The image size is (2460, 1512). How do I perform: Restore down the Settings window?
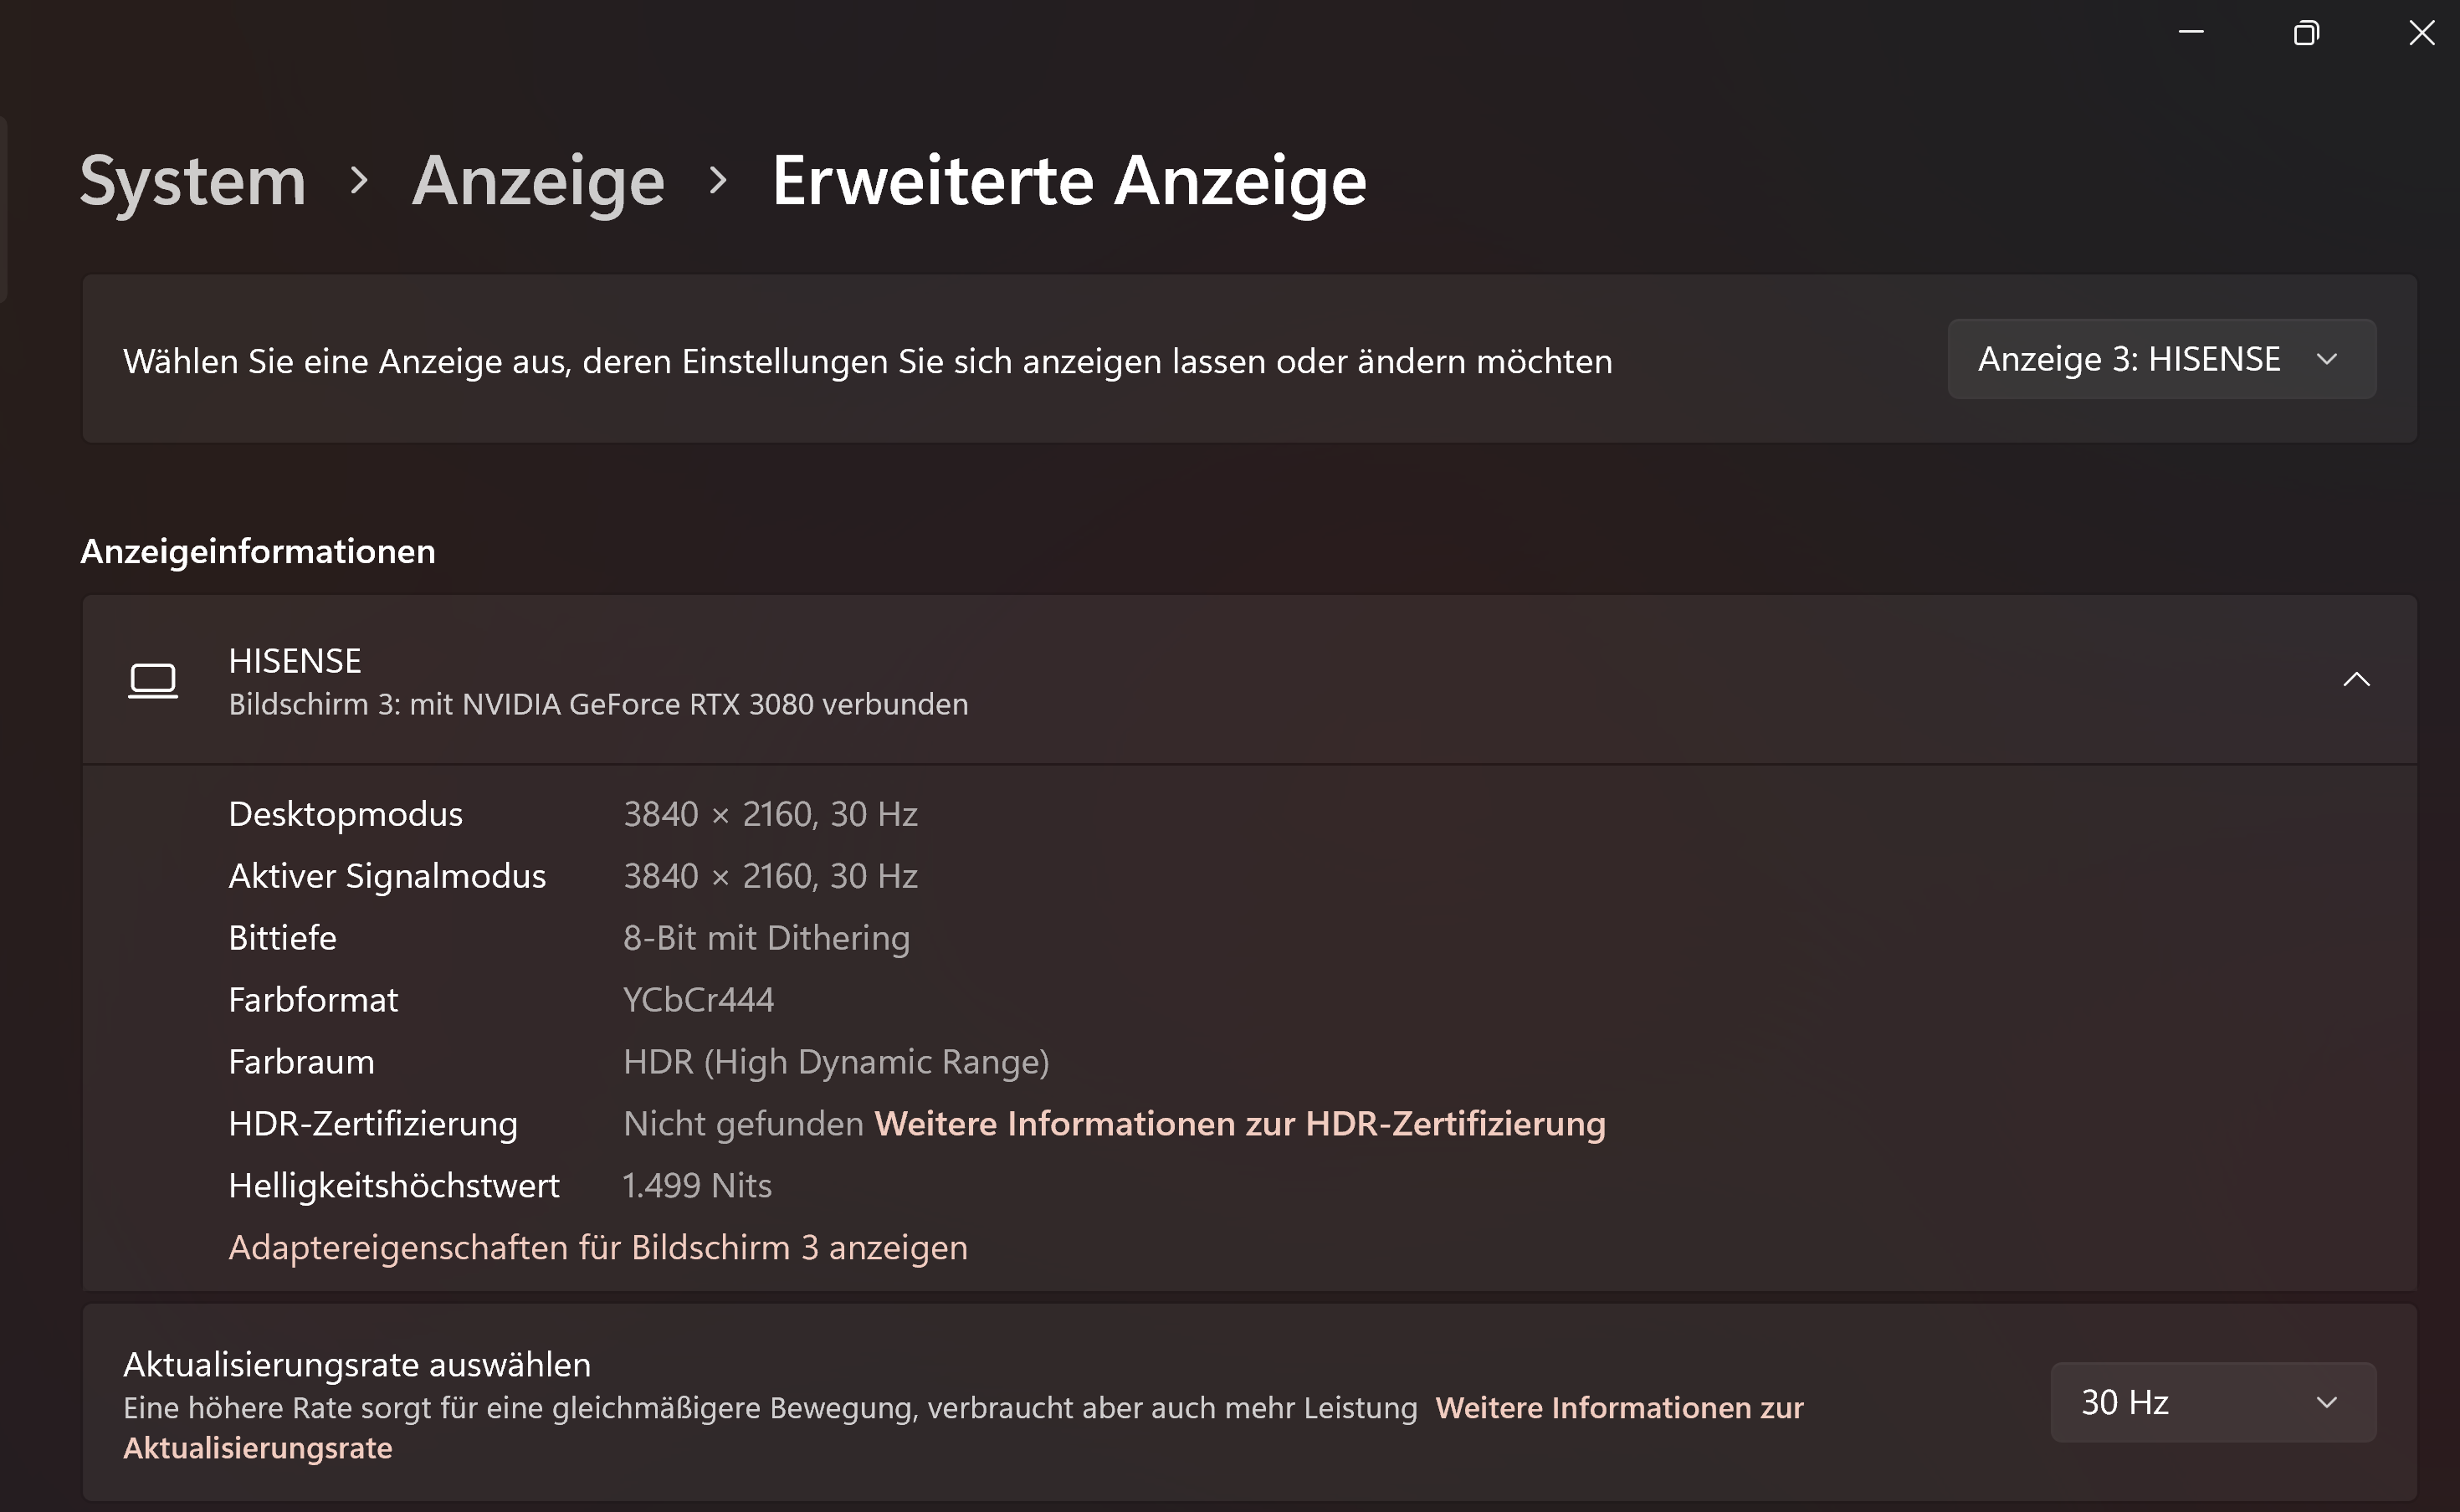[2306, 33]
